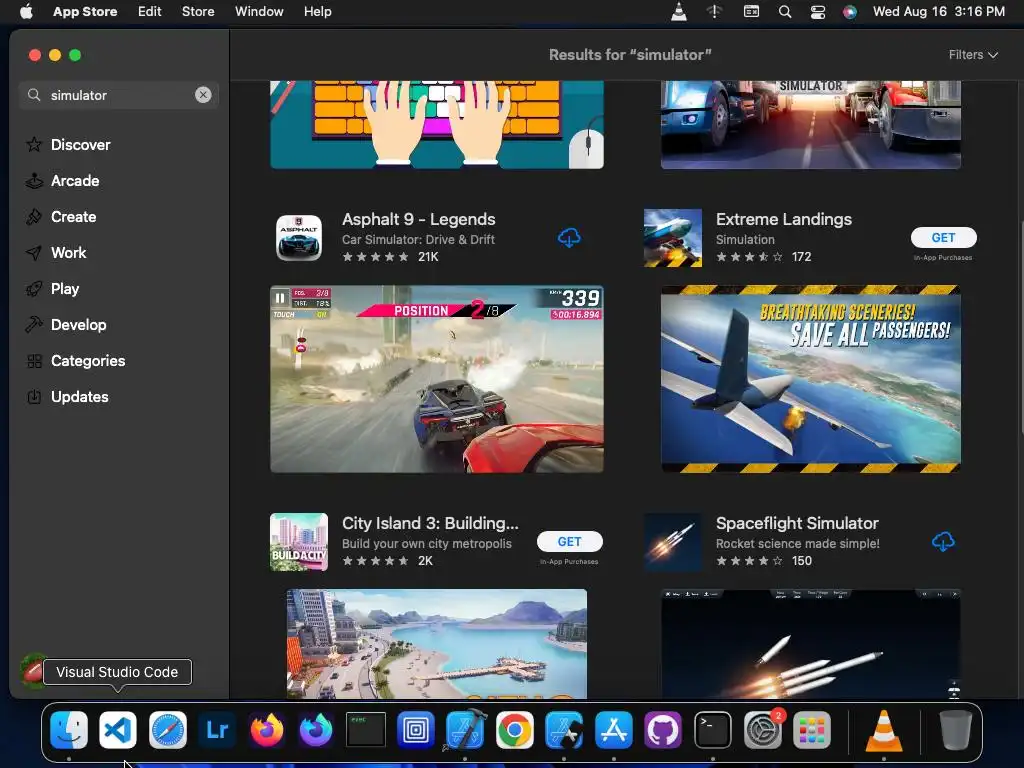Image resolution: width=1024 pixels, height=768 pixels.
Task: Download Asphalt 9 via cloud icon
Action: tap(569, 238)
